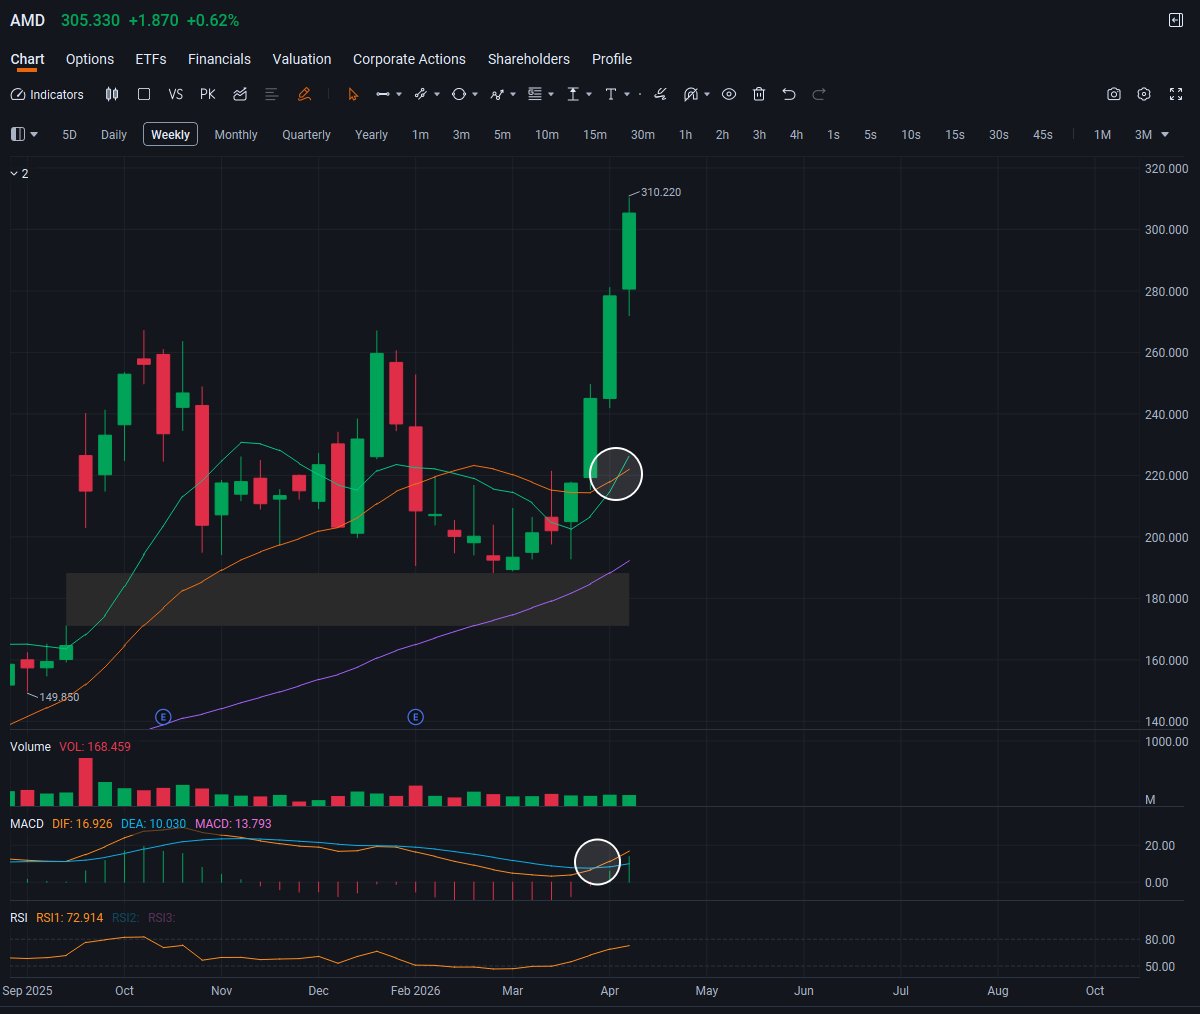Open chart settings hexagon icon
This screenshot has height=1014, width=1200.
[1144, 94]
